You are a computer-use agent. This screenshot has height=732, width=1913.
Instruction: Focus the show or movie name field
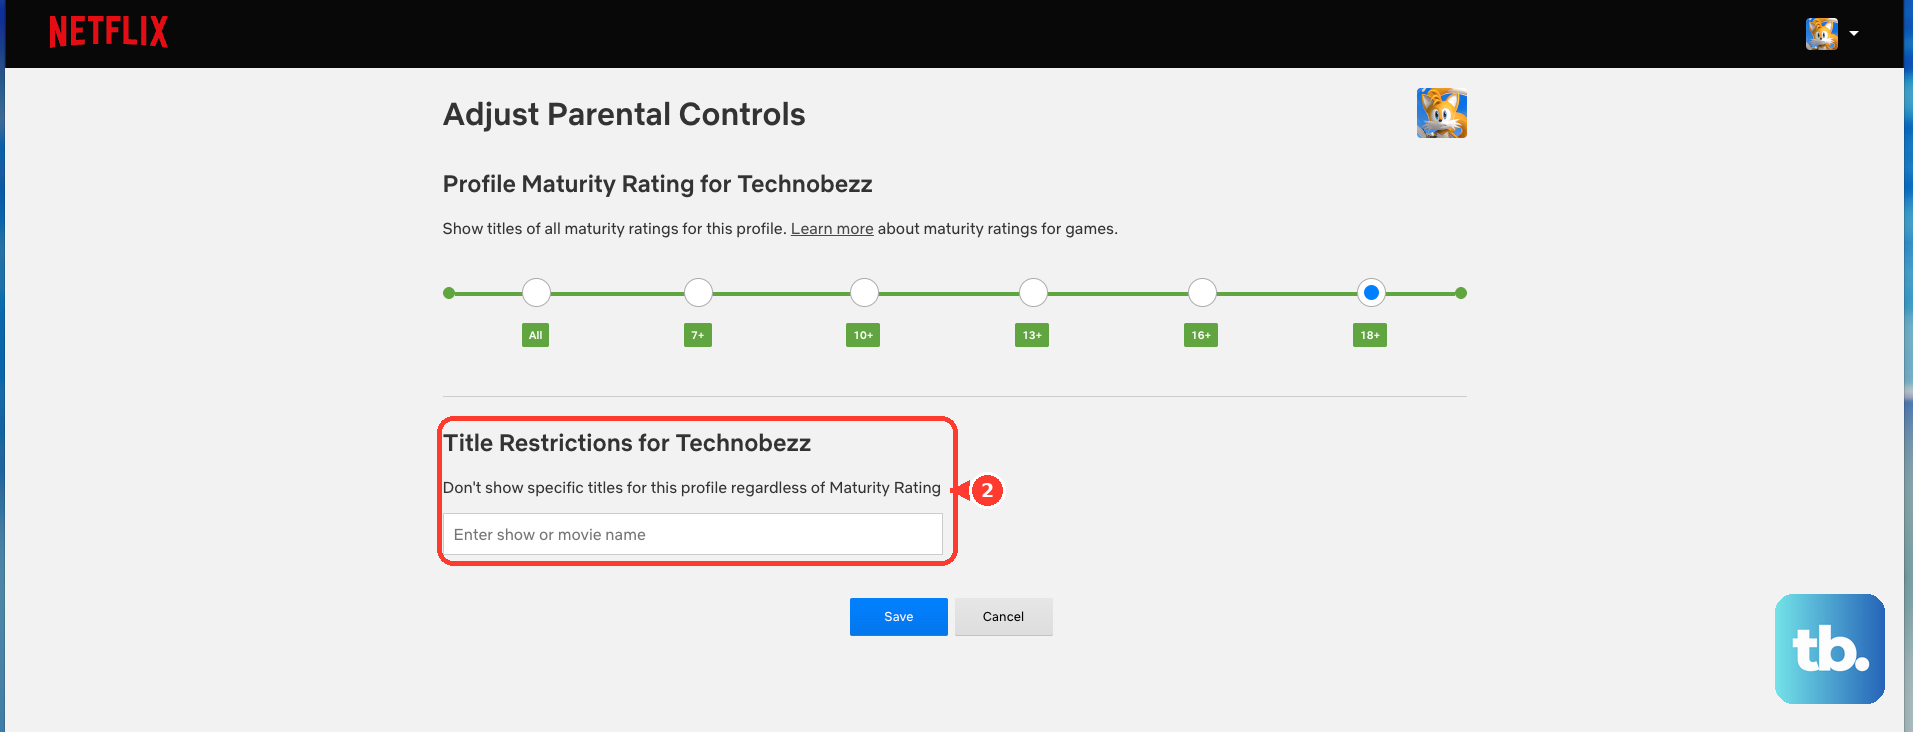(692, 534)
